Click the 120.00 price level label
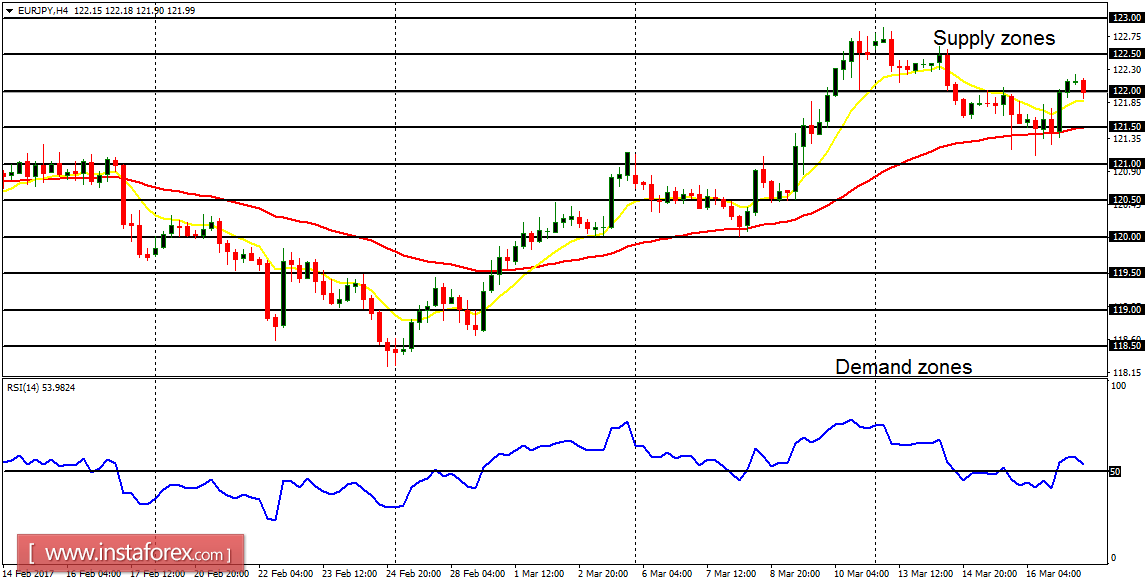This screenshot has width=1147, height=585. tap(1126, 237)
